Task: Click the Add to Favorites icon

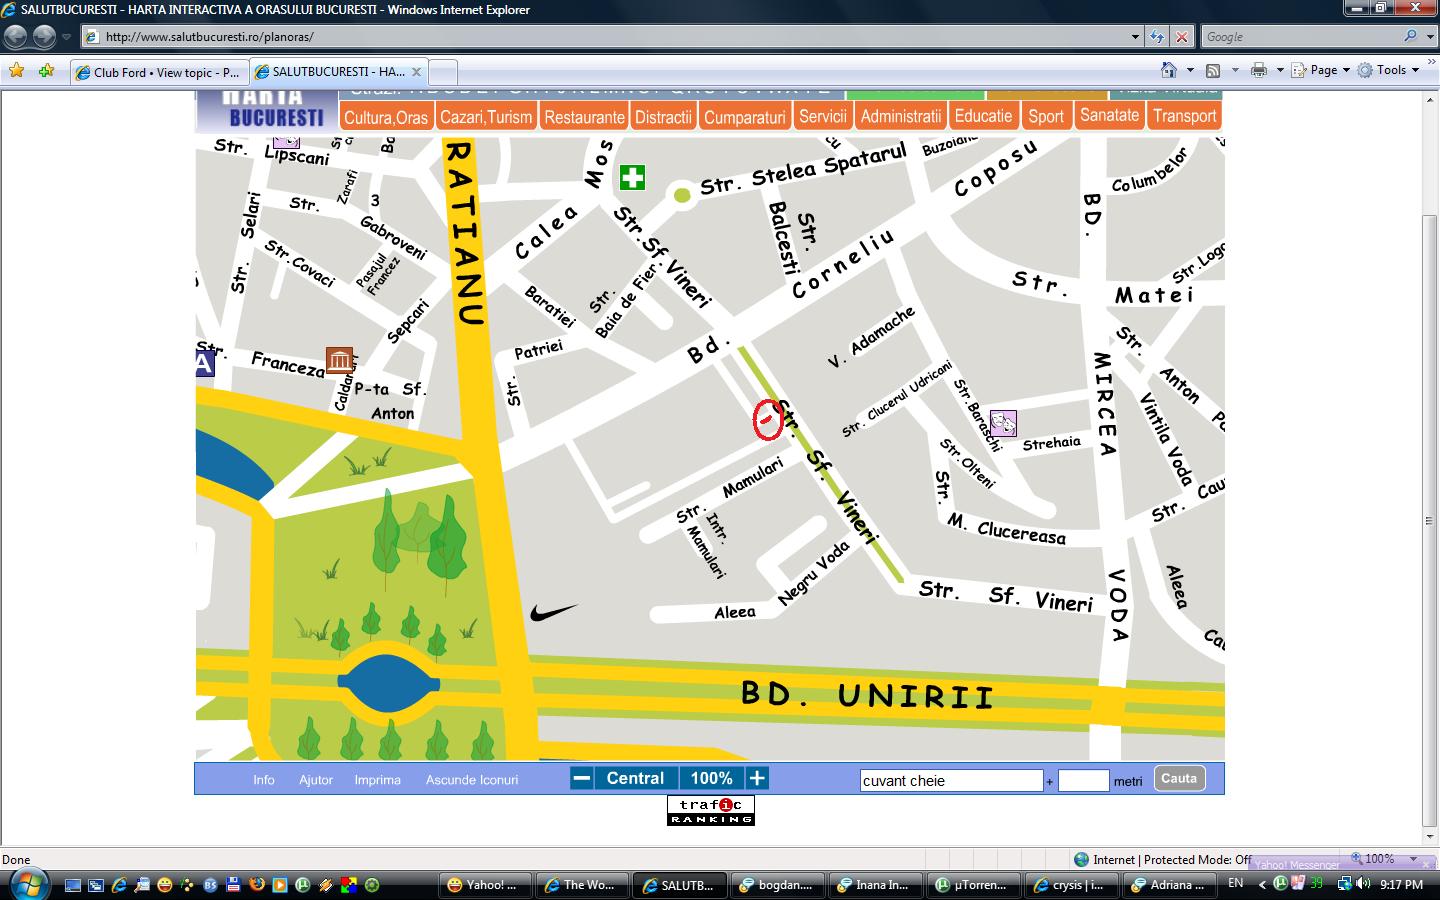Action: coord(46,71)
